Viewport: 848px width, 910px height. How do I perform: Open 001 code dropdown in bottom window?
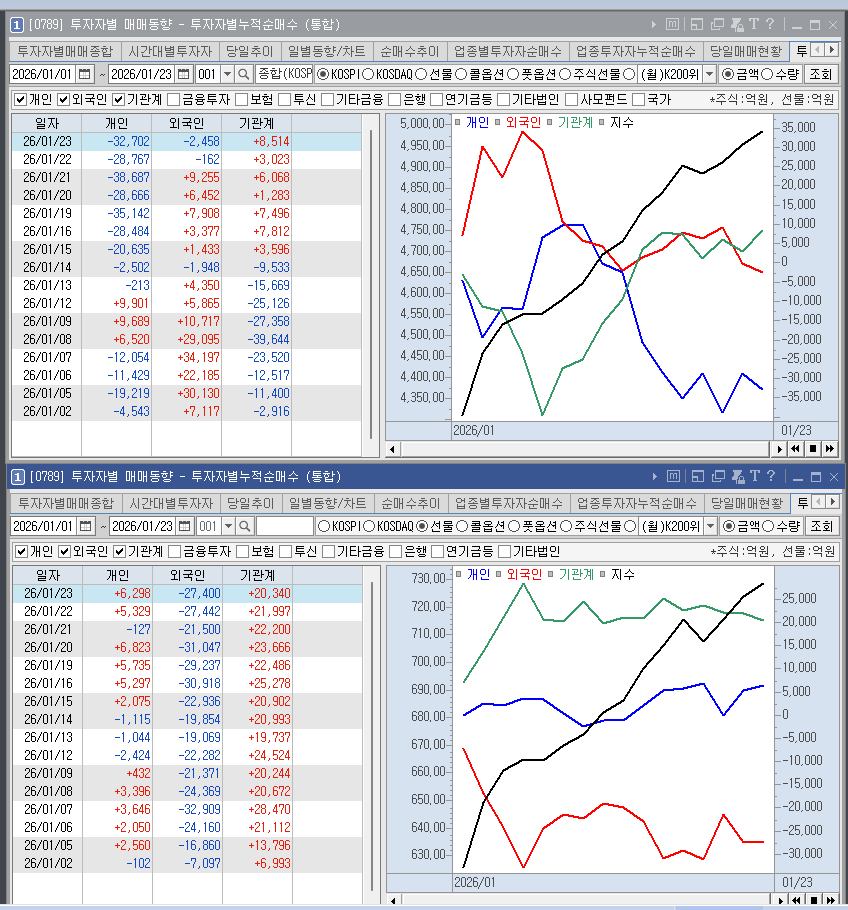click(x=229, y=526)
